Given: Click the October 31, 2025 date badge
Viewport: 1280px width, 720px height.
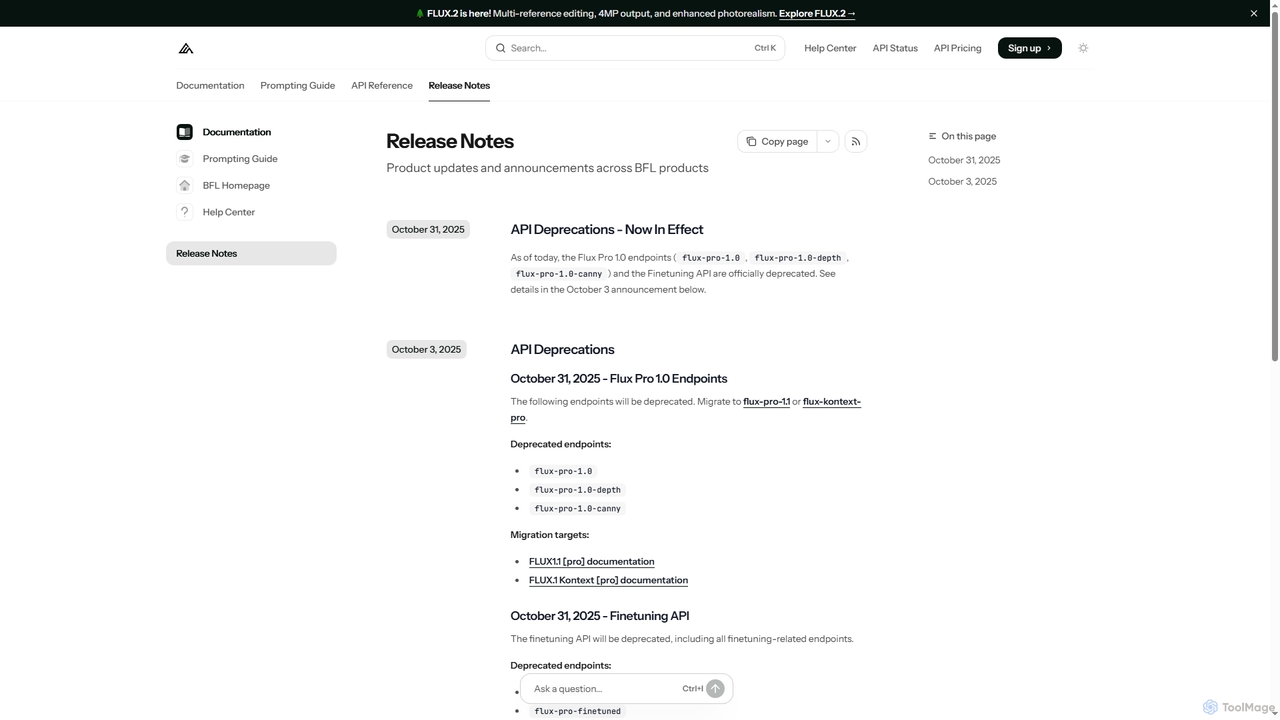Looking at the screenshot, I should coord(428,229).
